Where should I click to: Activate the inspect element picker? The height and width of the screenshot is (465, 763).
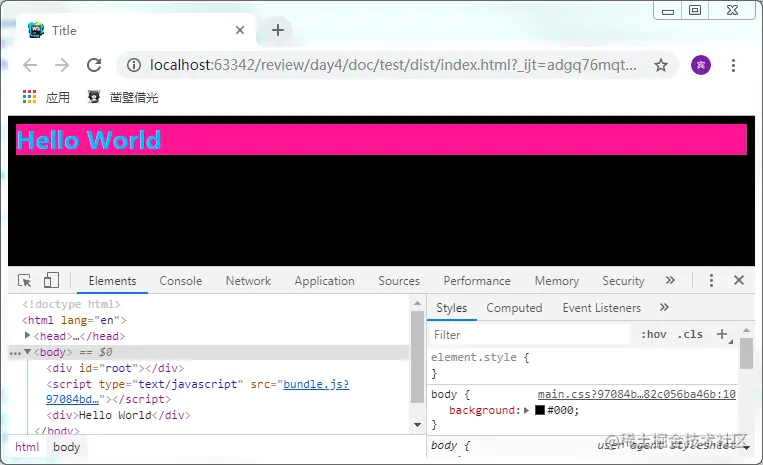click(24, 281)
